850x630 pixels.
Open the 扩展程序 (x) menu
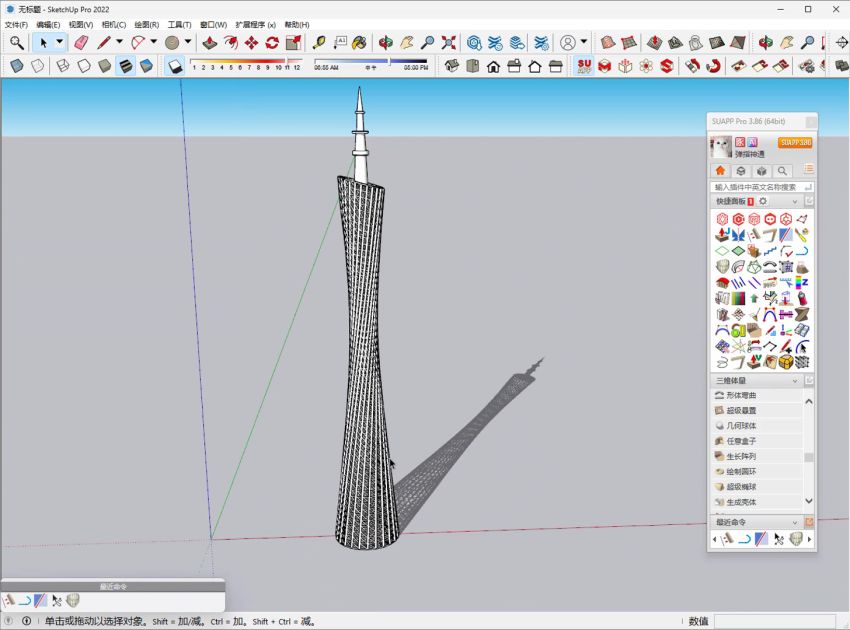click(x=255, y=24)
